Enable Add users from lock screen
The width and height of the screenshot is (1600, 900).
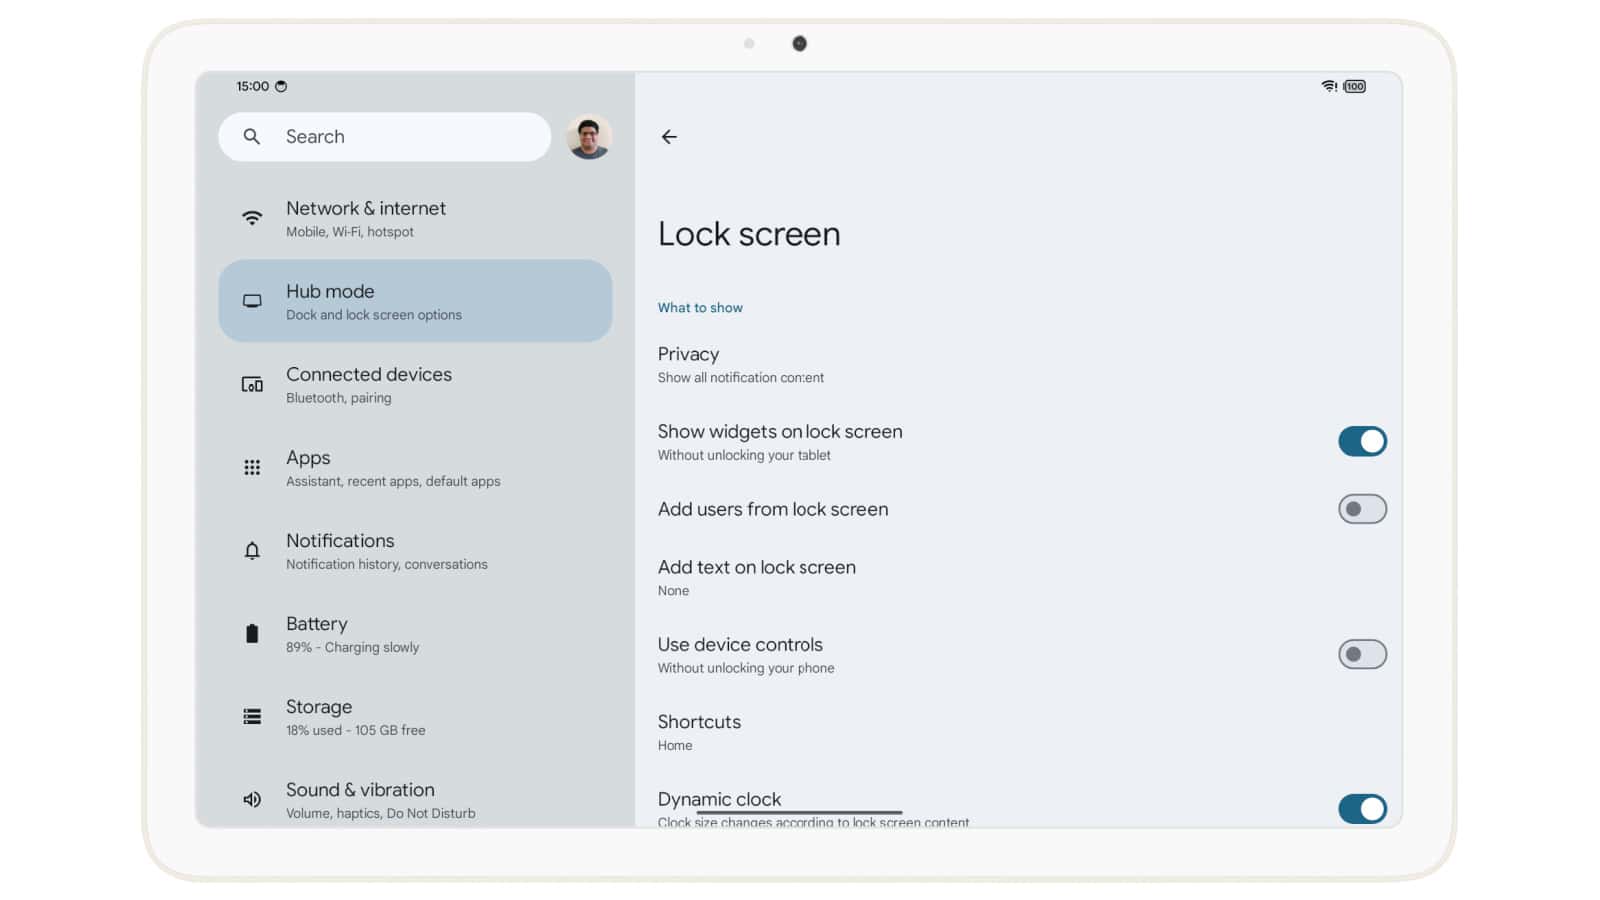click(1361, 509)
